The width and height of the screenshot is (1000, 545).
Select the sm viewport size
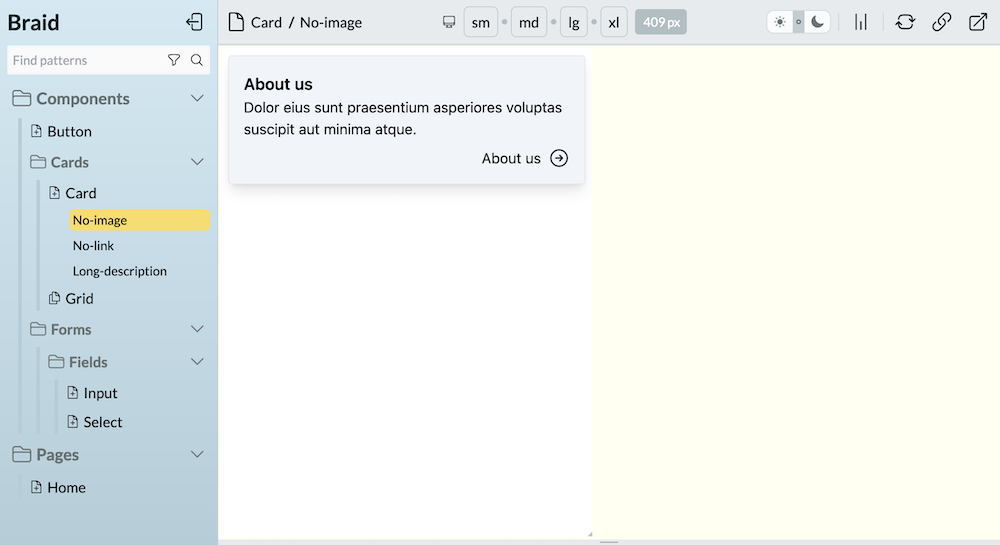481,22
